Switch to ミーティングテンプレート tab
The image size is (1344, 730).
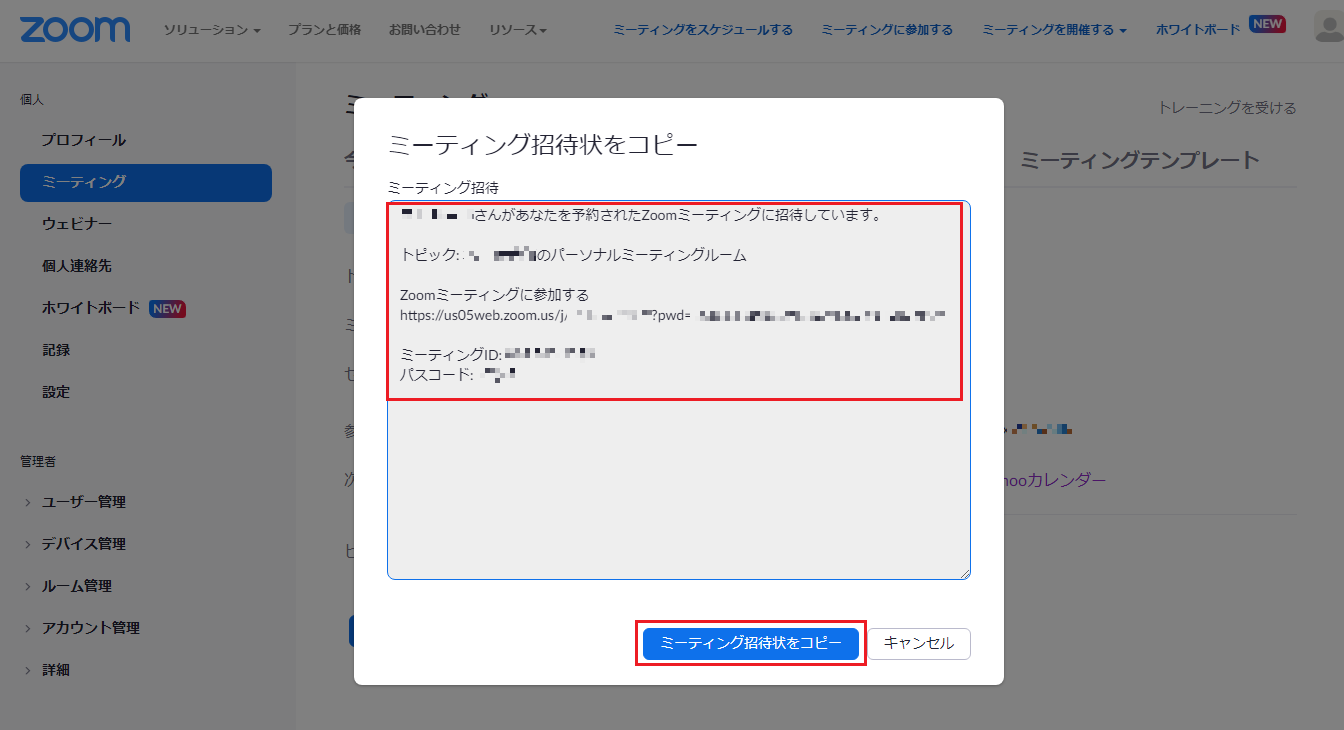point(1139,160)
